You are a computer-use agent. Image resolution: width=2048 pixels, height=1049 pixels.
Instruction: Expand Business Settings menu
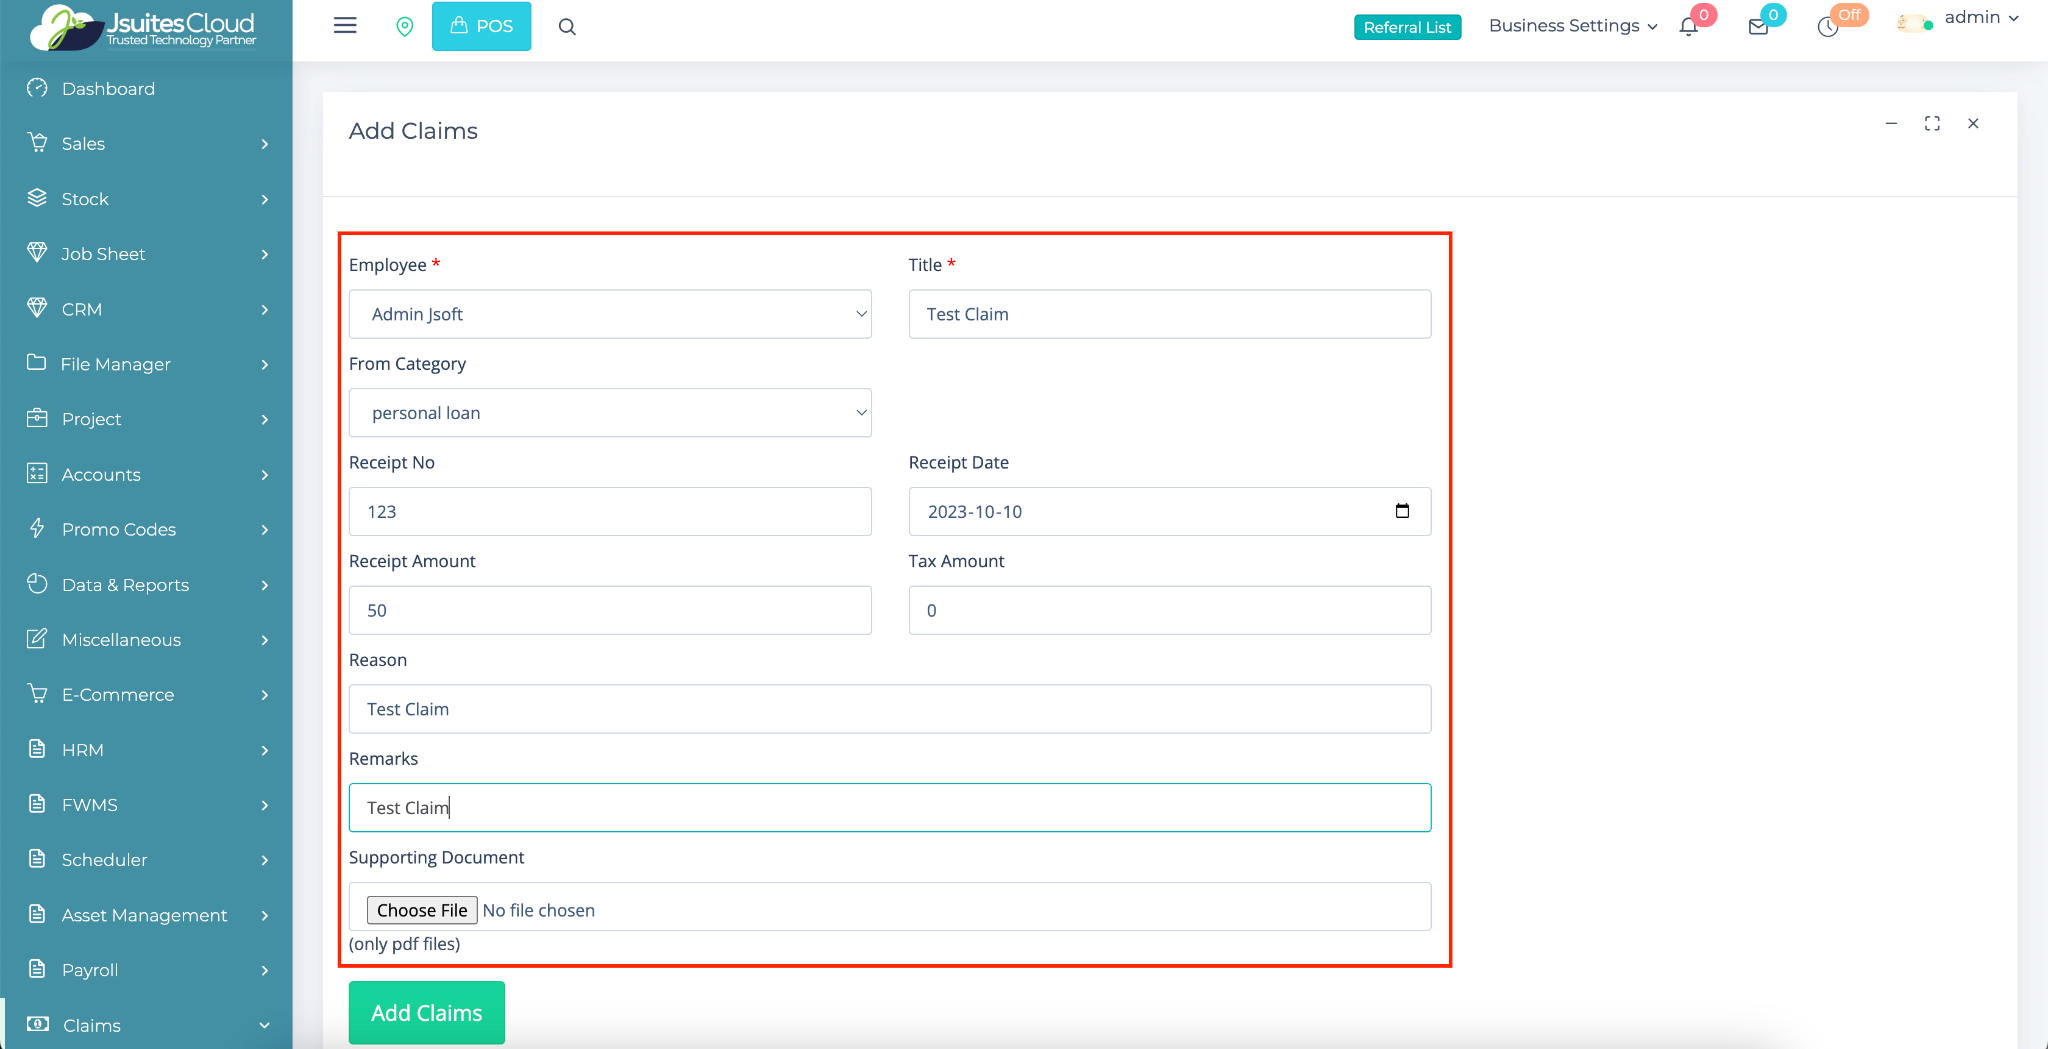pos(1572,26)
